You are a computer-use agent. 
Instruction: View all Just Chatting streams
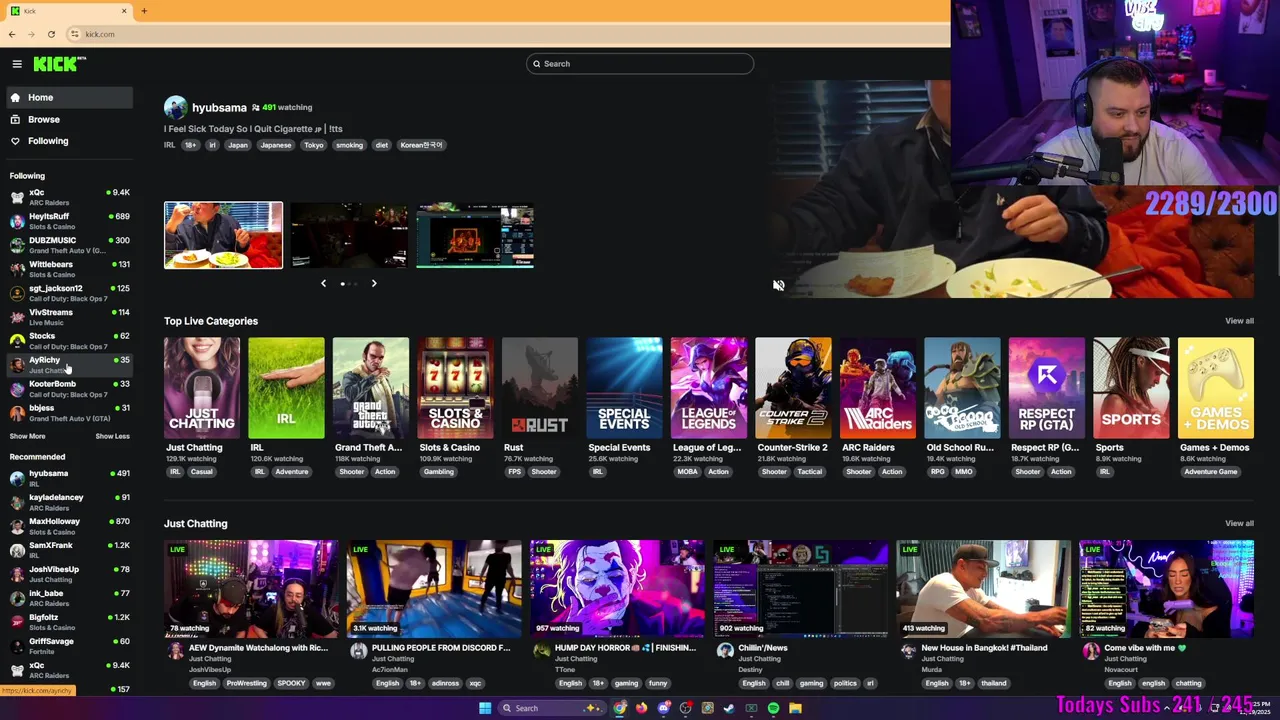click(1239, 523)
